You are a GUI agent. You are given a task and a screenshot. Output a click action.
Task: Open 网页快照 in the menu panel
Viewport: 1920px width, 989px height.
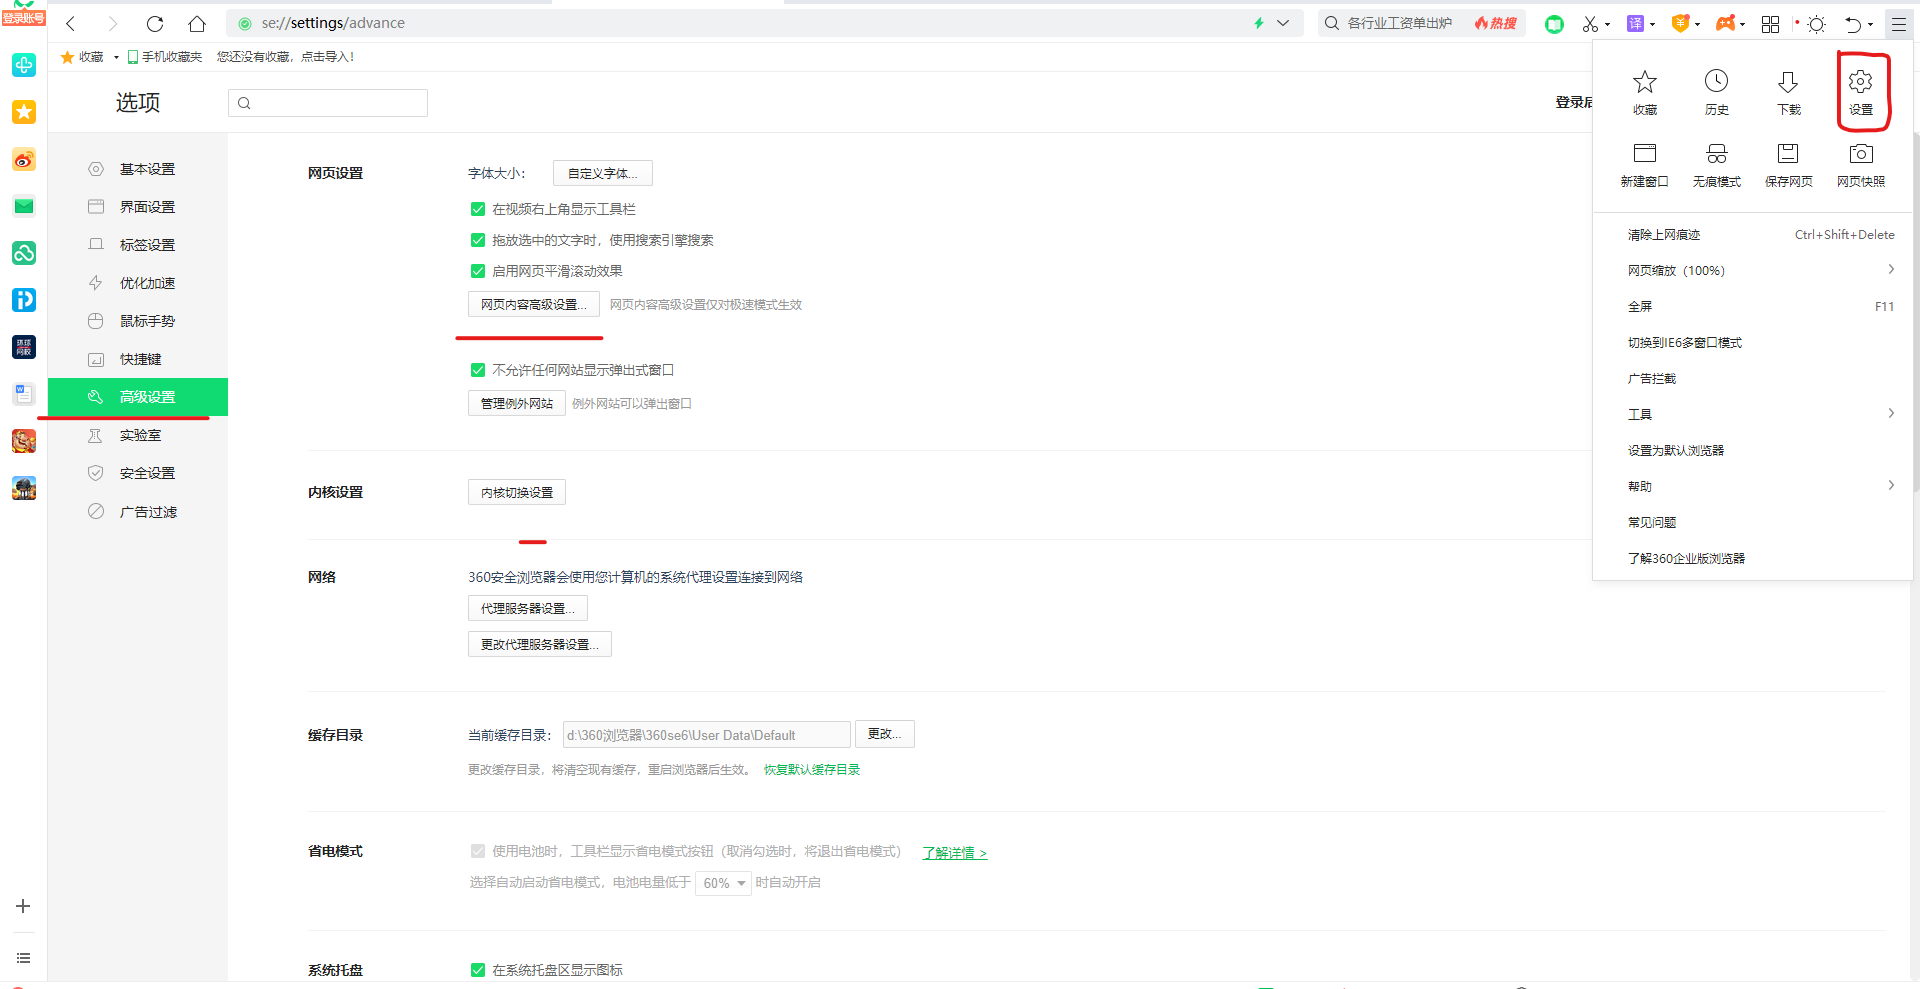coord(1860,163)
